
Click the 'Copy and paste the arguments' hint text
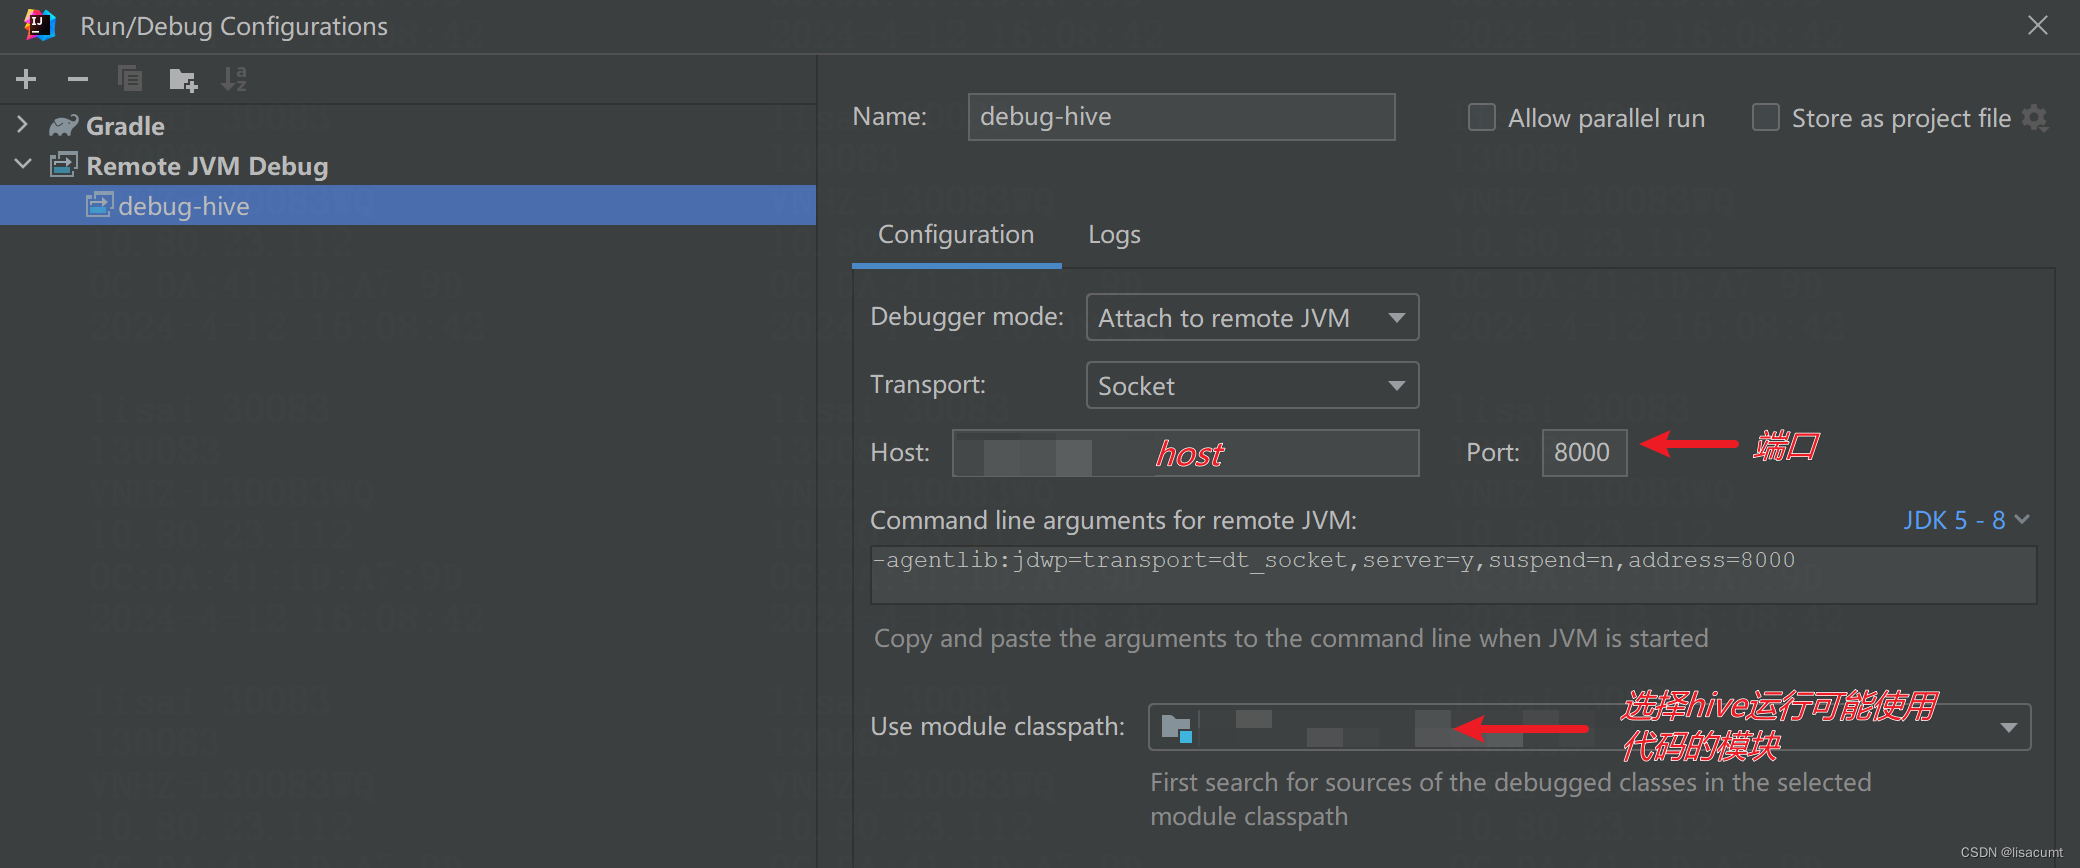pyautogui.click(x=1291, y=639)
